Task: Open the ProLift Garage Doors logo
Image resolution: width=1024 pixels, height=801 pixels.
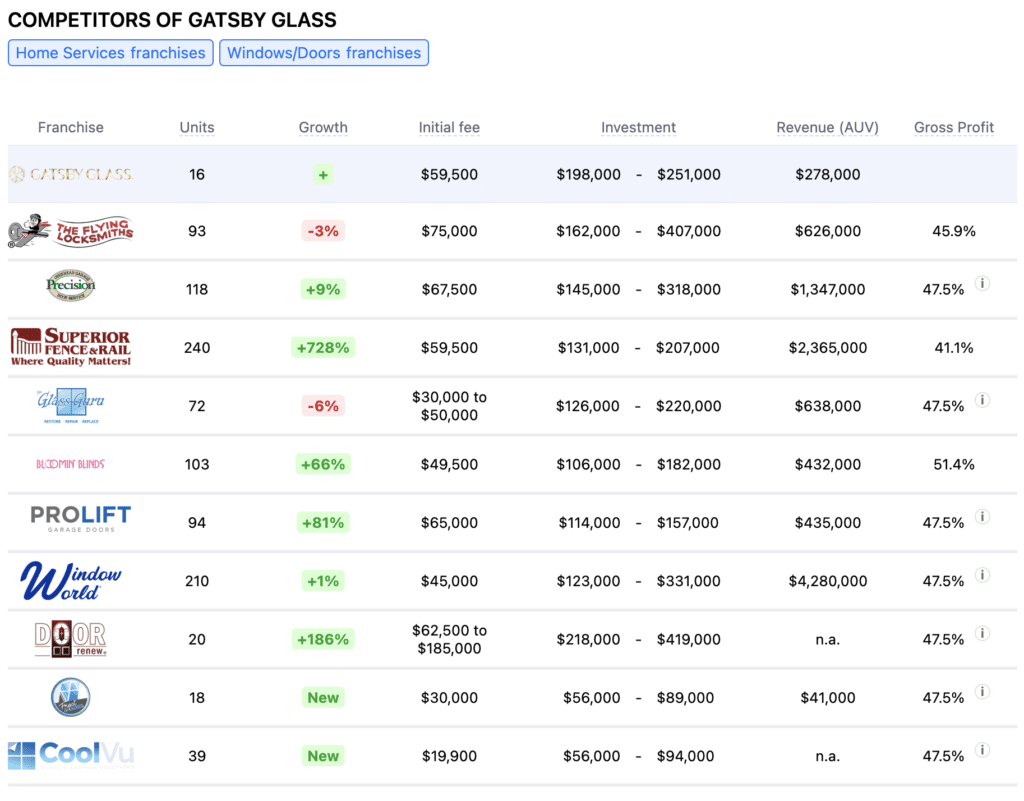Action: point(80,519)
